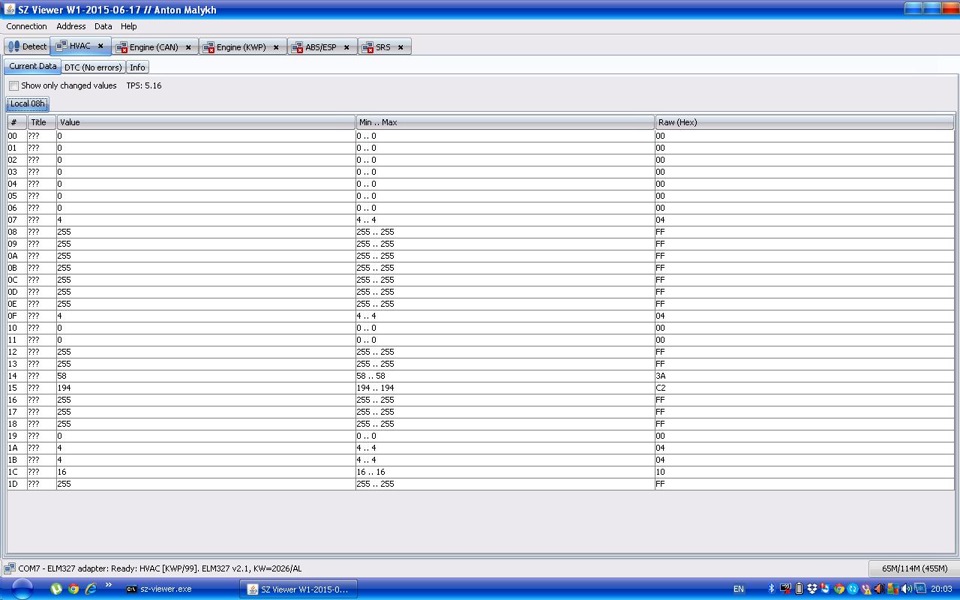This screenshot has width=960, height=600.
Task: Open the Engine (CAN) tab
Action: [x=154, y=47]
